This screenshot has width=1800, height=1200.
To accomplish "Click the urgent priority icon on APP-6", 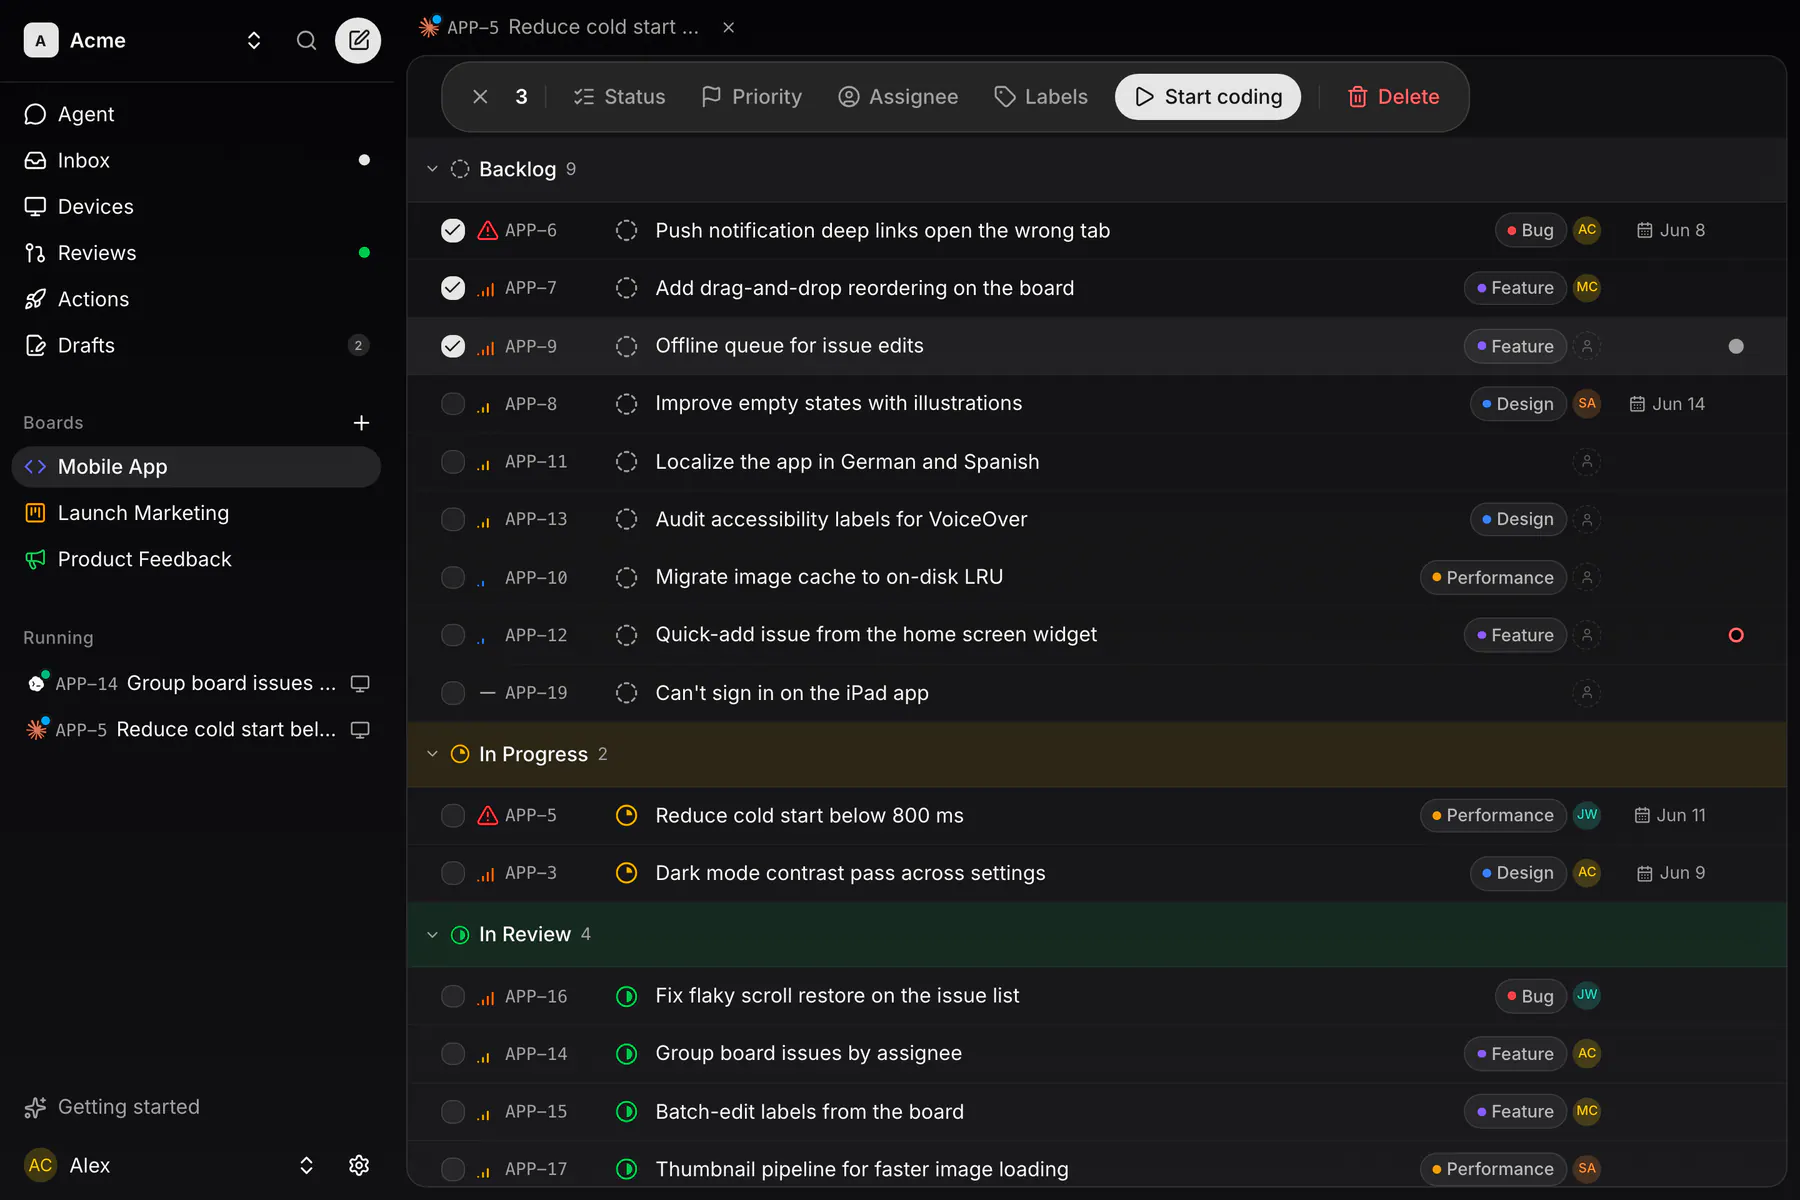I will pyautogui.click(x=487, y=230).
